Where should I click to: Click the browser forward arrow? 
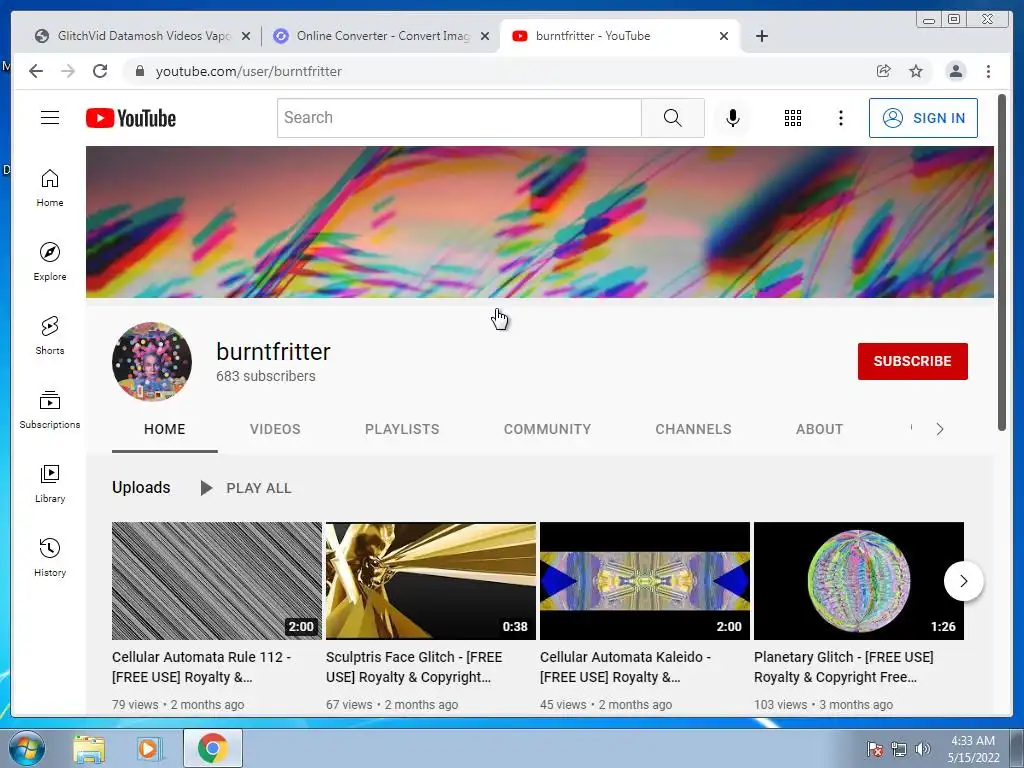point(68,71)
